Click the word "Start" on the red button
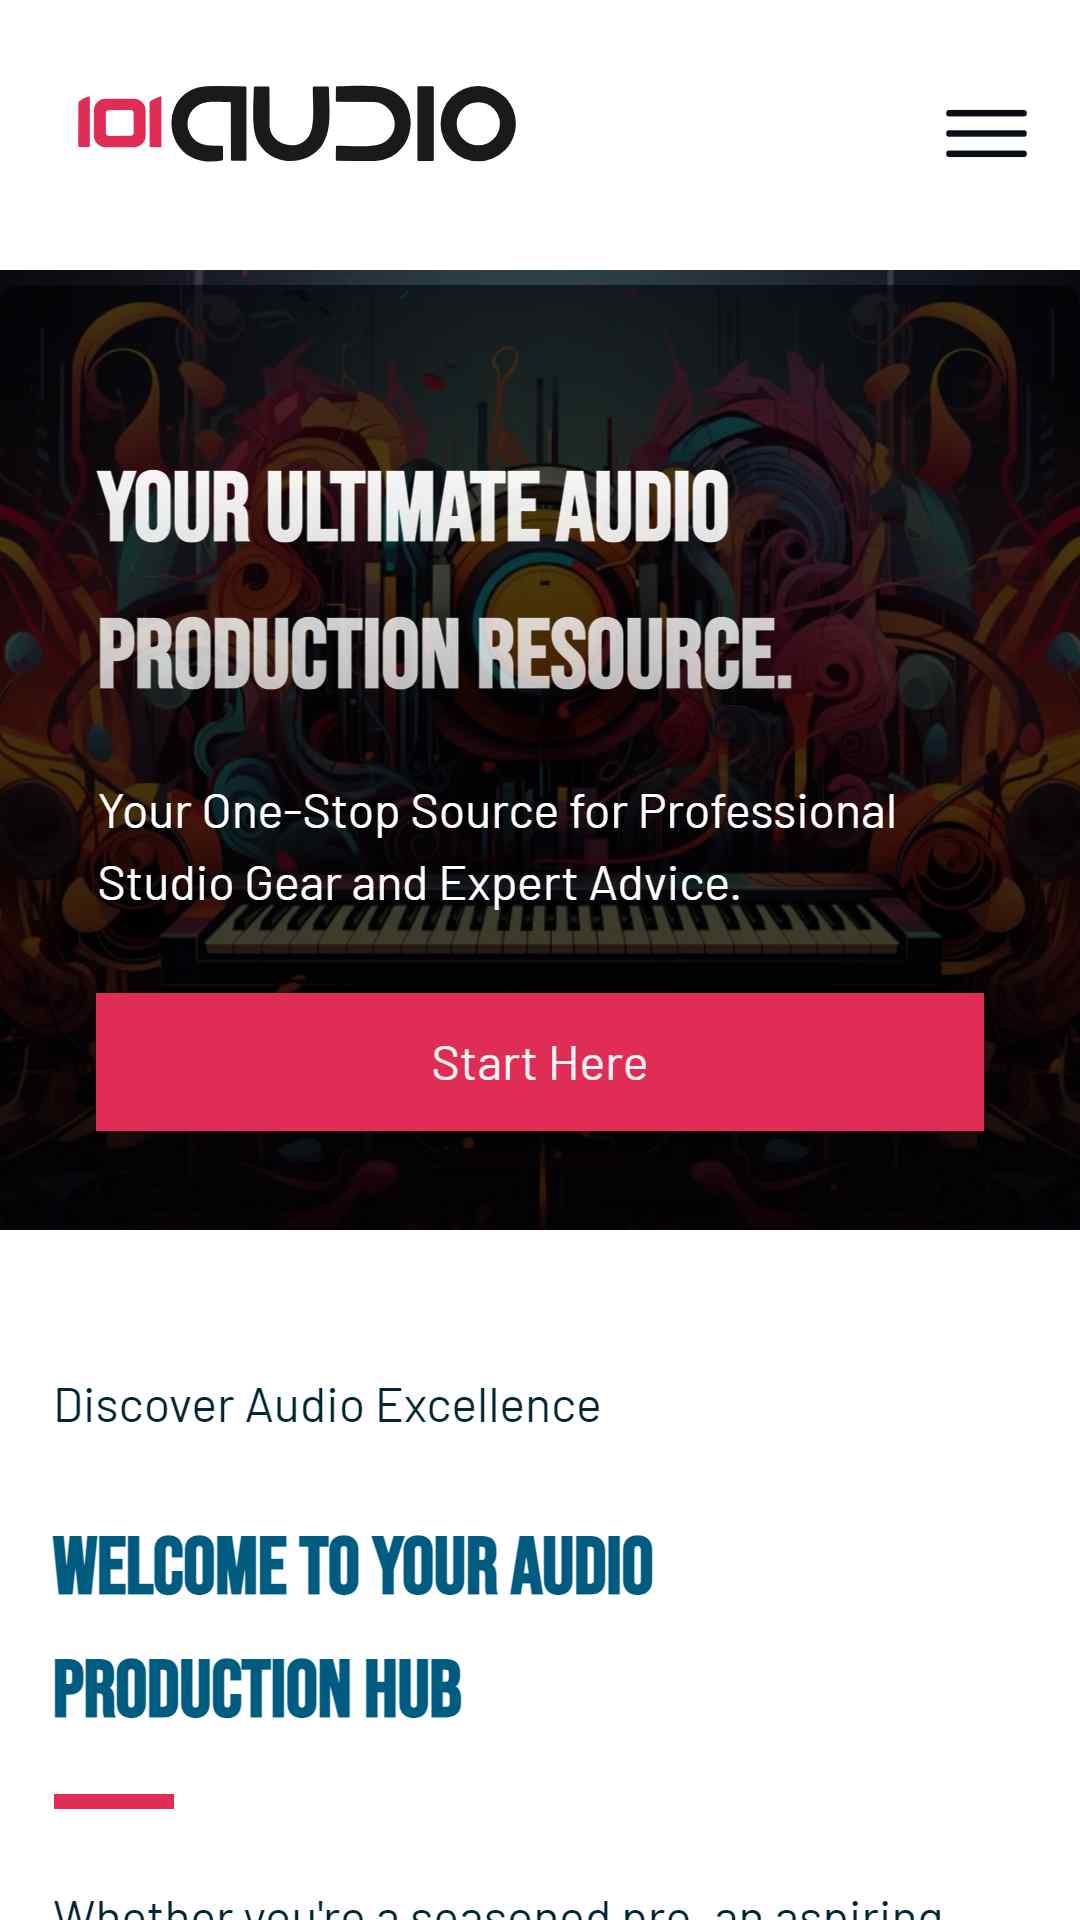 484,1063
